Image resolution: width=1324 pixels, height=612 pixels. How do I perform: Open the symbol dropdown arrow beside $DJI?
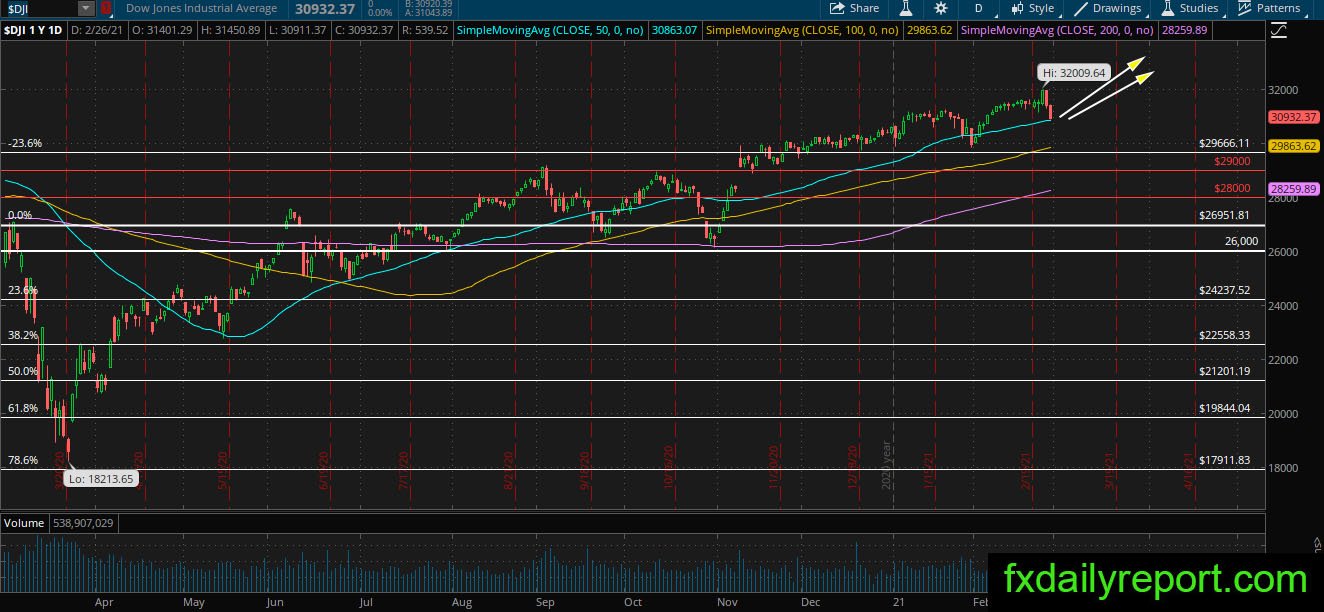85,9
